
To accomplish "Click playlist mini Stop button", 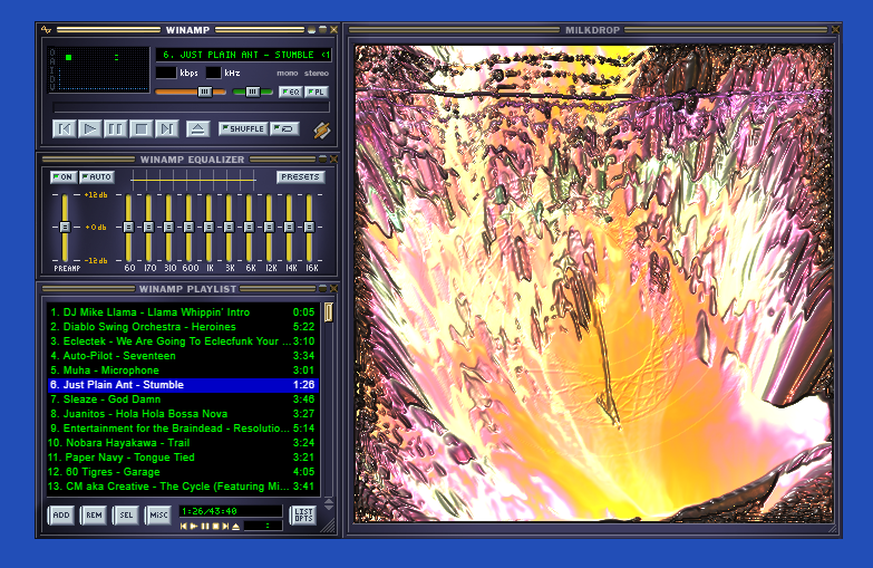I will (215, 526).
